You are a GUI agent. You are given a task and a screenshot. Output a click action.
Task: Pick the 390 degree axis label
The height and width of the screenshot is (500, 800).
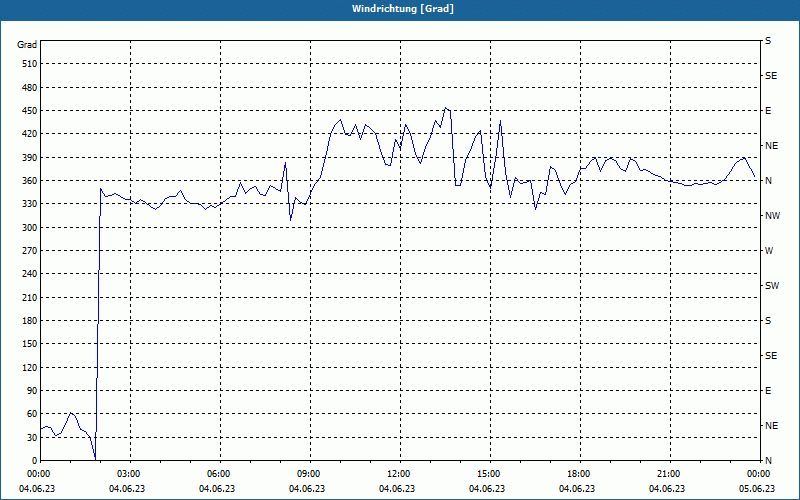click(30, 158)
